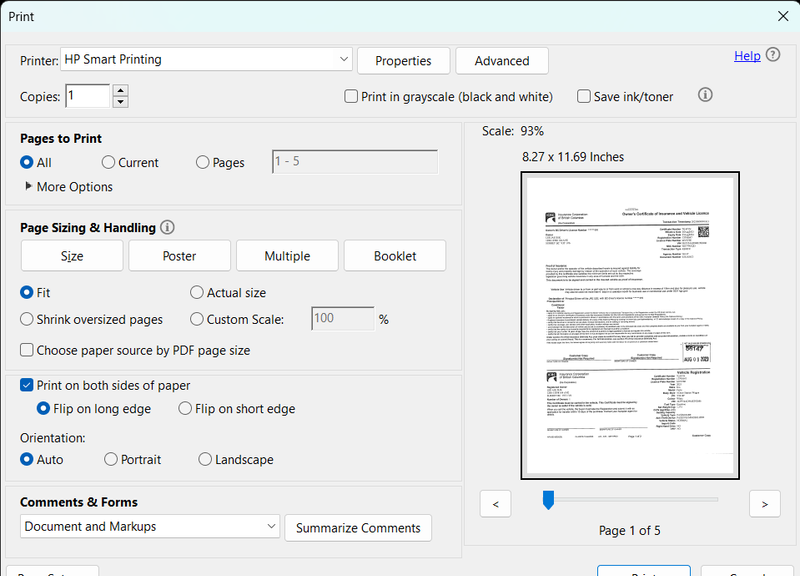Screen dimensions: 800x576
Task: Select the Booklet sizing tab
Action: [x=395, y=256]
